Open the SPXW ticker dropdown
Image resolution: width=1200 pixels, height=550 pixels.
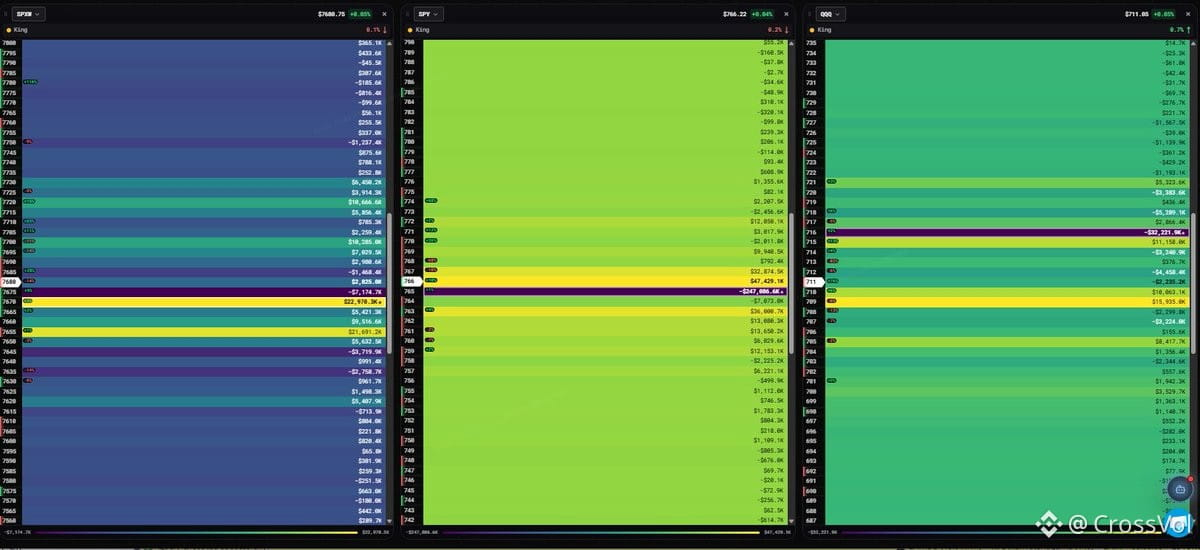click(31, 14)
